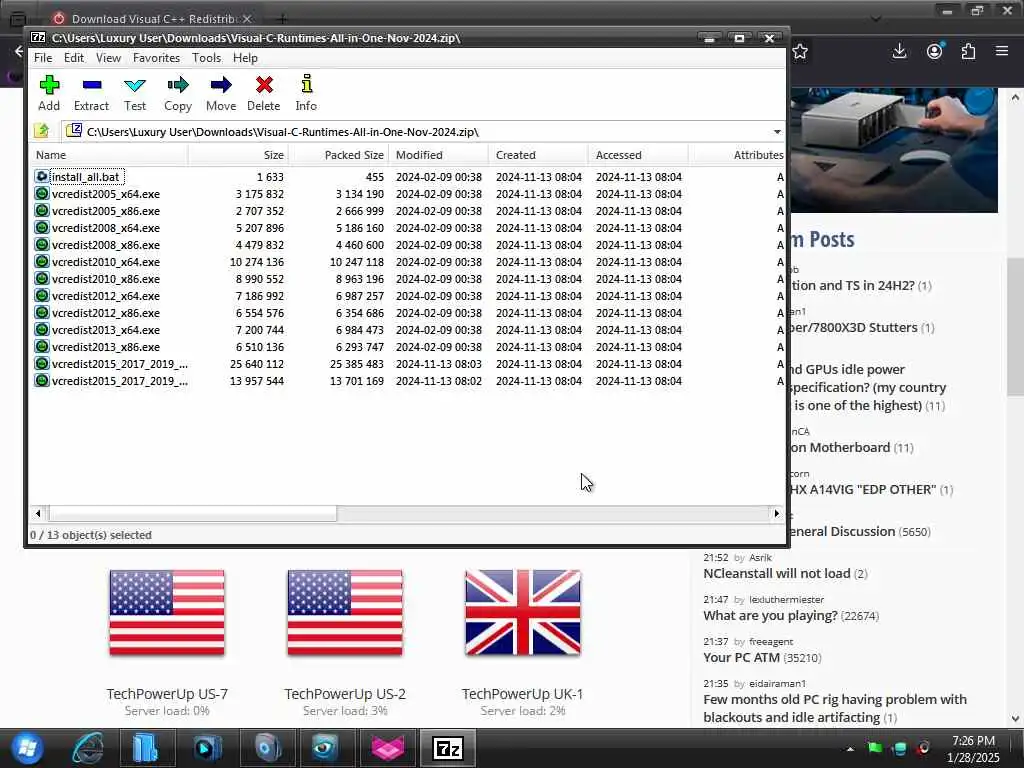Open the NCleanstall will not load post
The height and width of the screenshot is (768, 1024).
click(x=776, y=573)
